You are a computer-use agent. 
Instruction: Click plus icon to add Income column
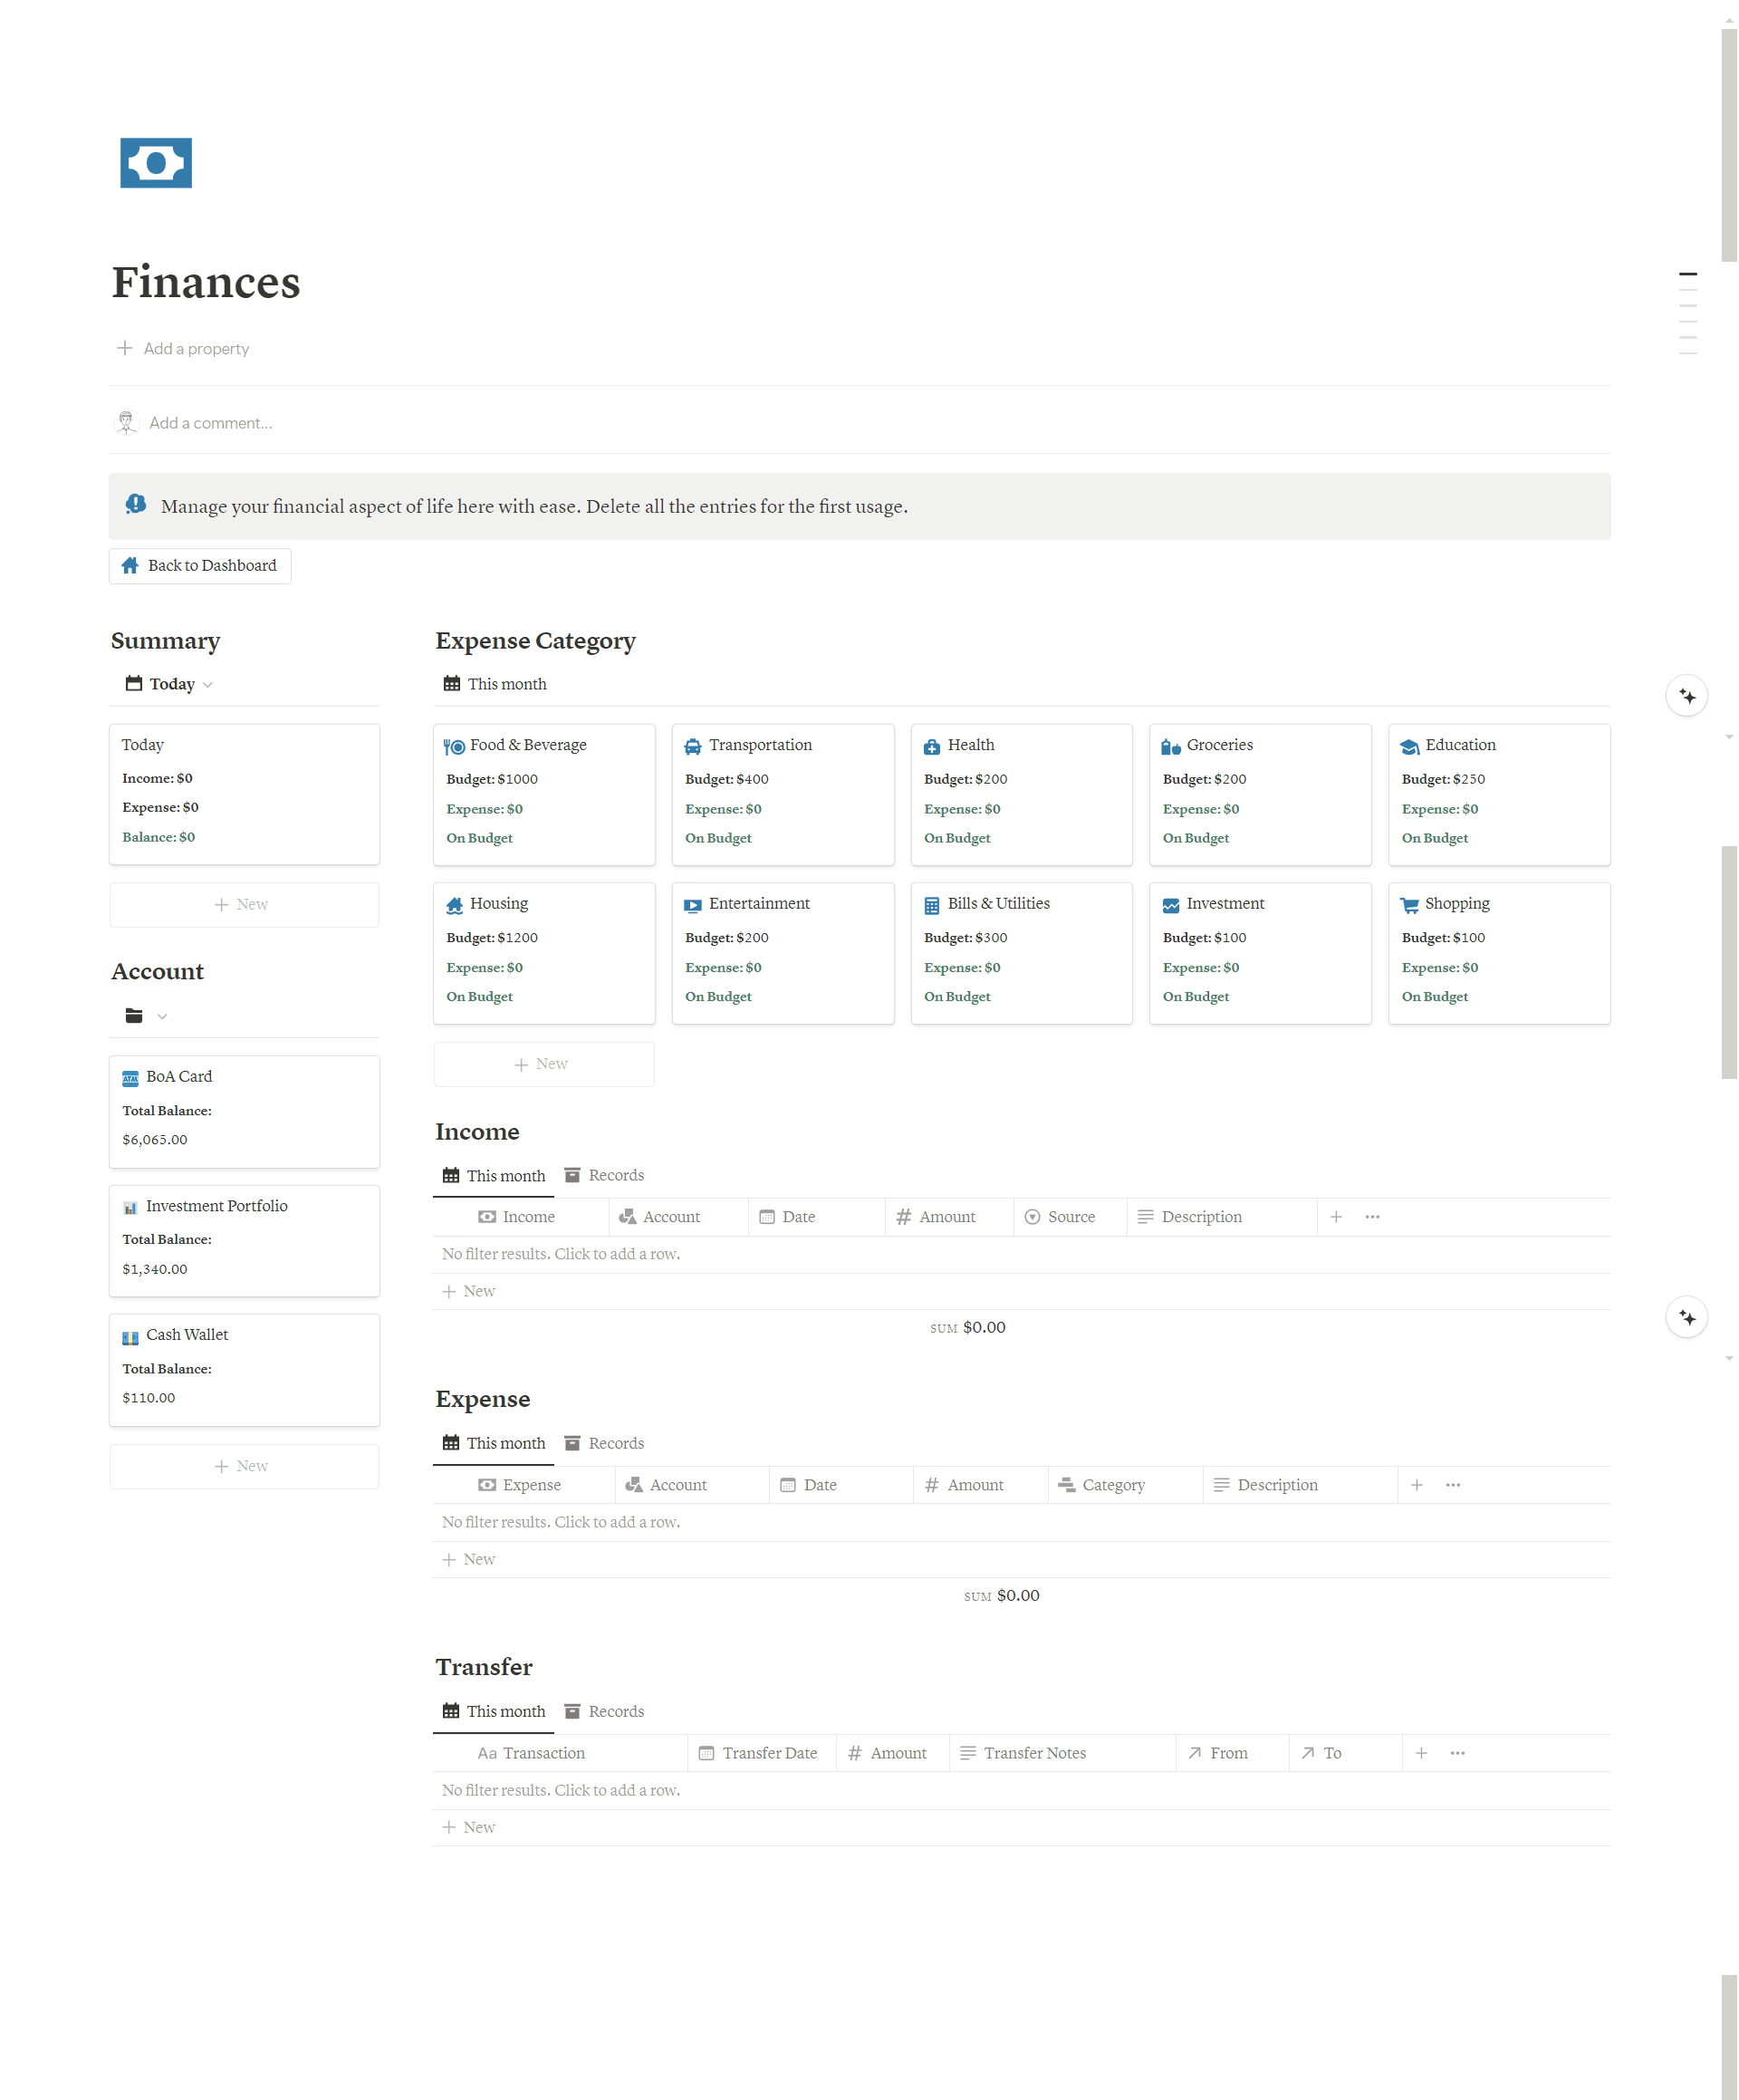click(x=1335, y=1217)
